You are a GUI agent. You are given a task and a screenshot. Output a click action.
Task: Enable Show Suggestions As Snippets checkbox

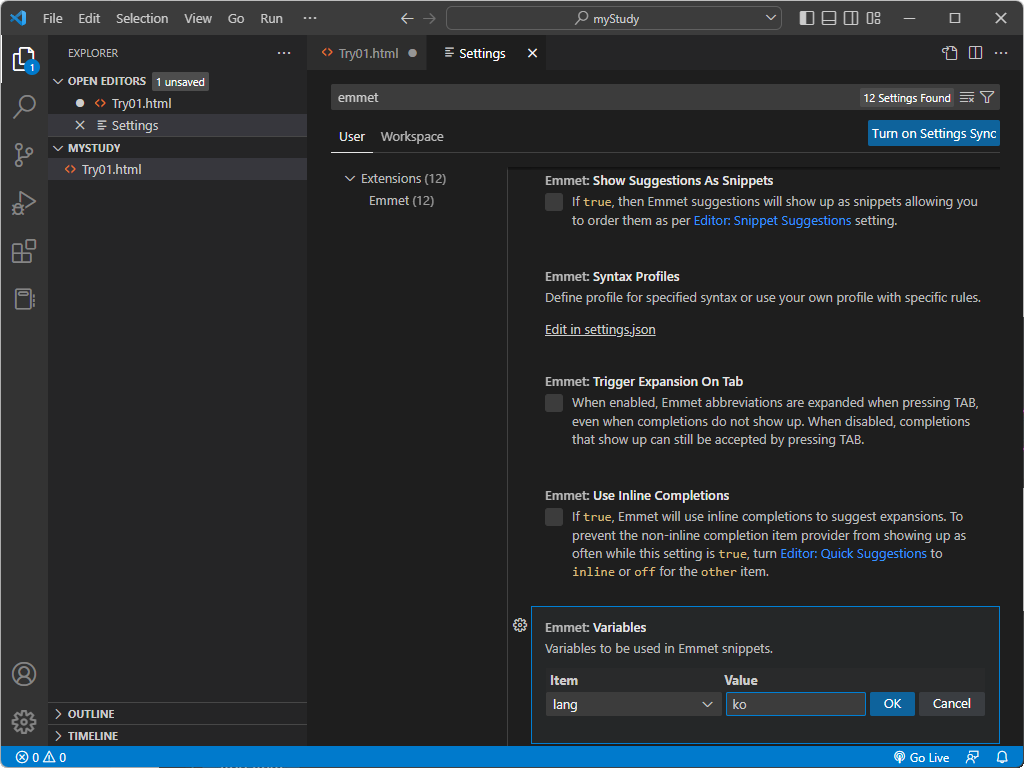(x=554, y=202)
